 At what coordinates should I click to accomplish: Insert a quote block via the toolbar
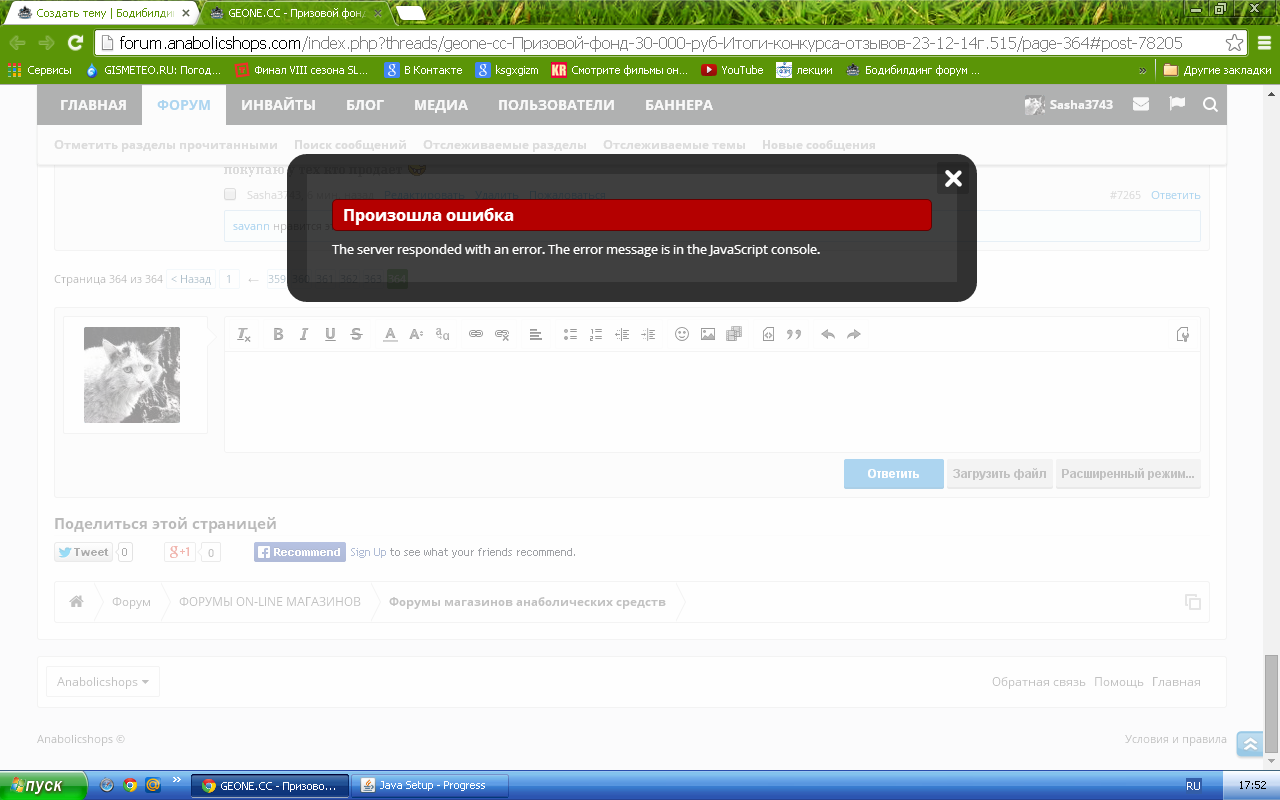[794, 335]
